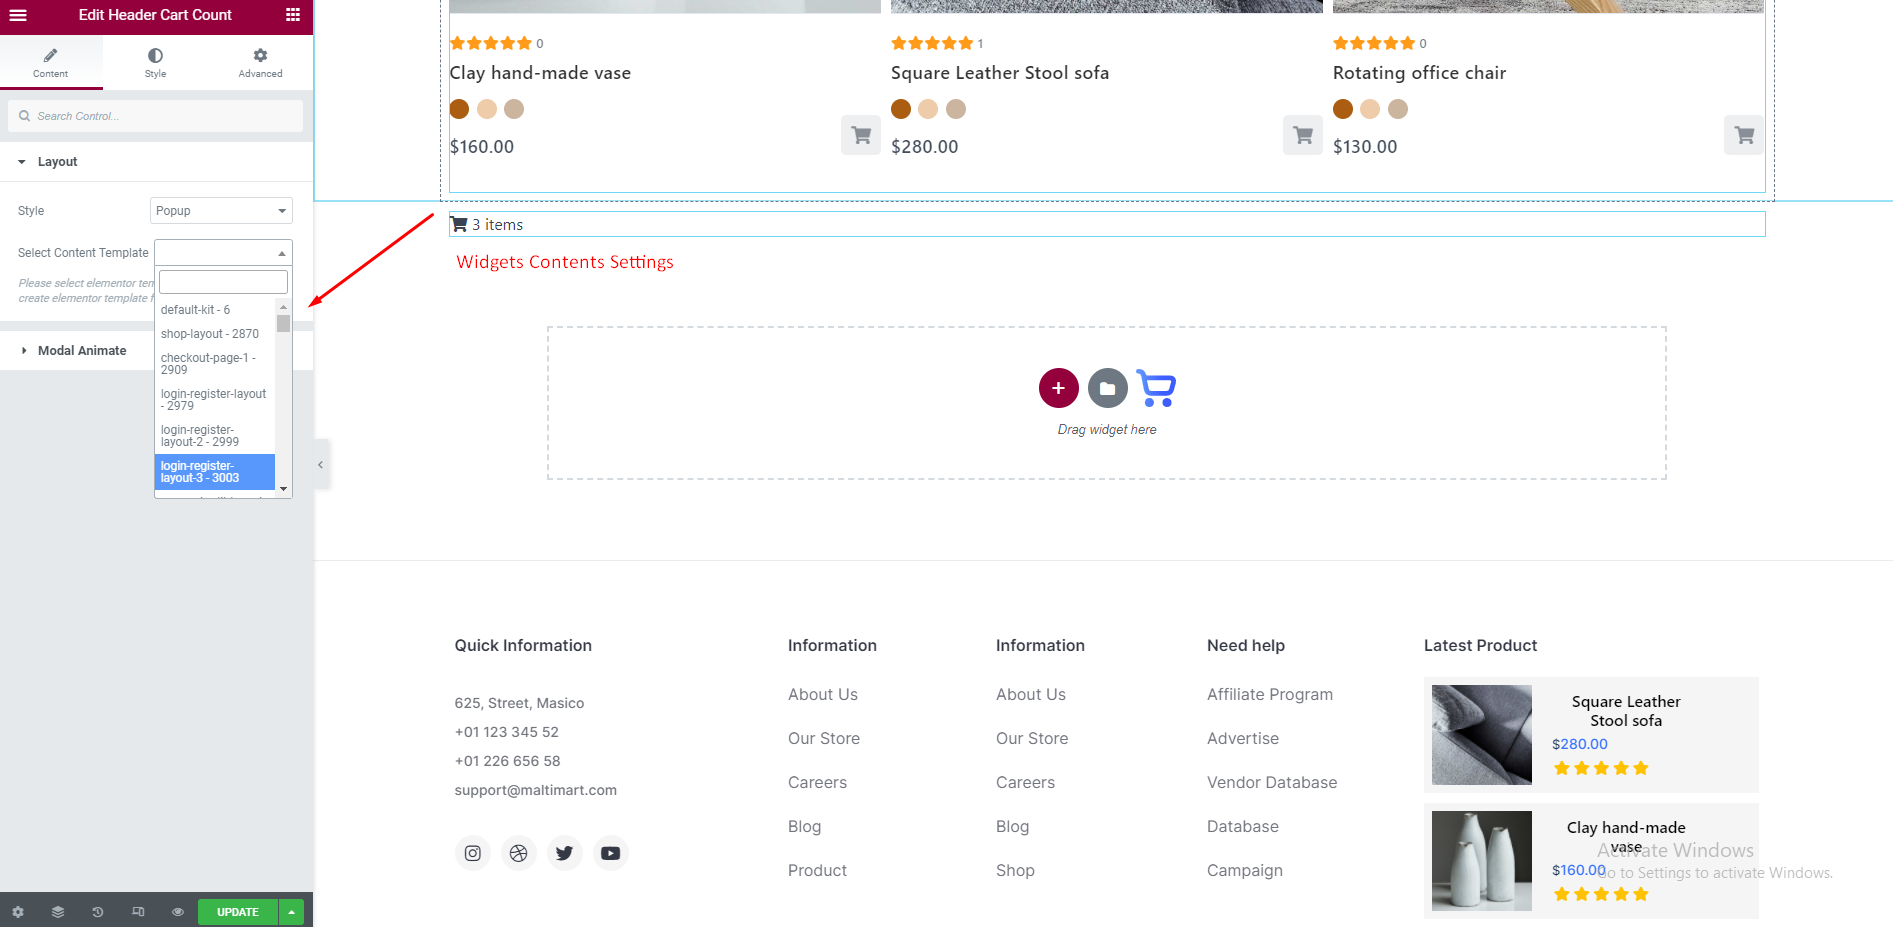Select login-register-layout-3 - 3003 option

click(x=214, y=472)
